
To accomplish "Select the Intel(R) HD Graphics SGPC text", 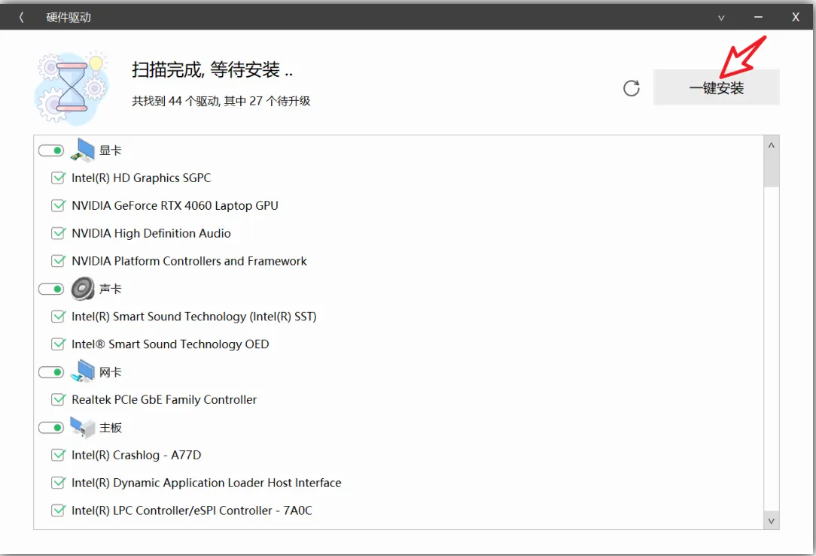I will [141, 178].
